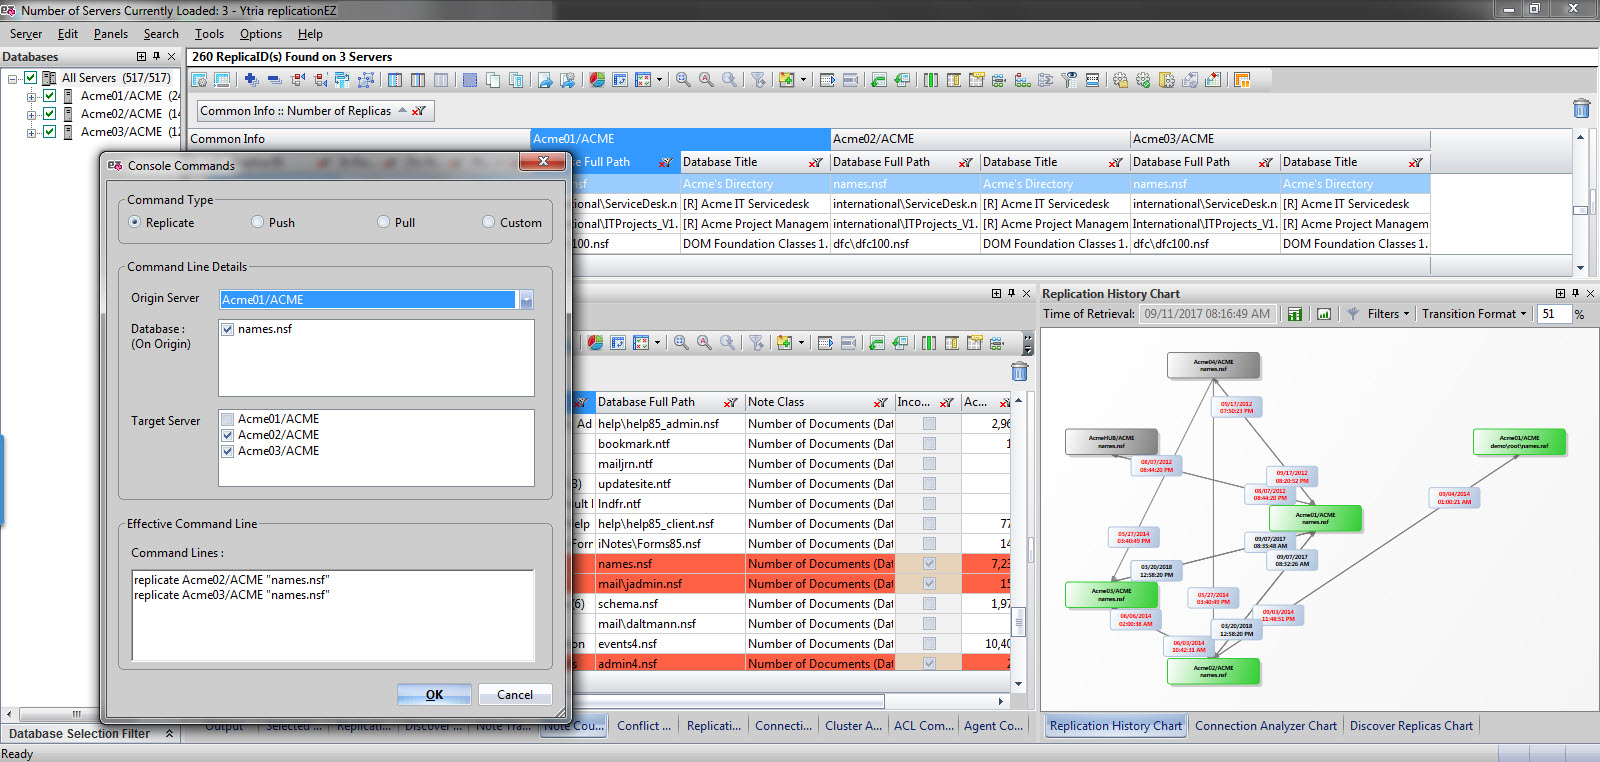The width and height of the screenshot is (1600, 762).
Task: Click the Acme04/ACME names.nsf node in chart
Action: pyautogui.click(x=1213, y=366)
